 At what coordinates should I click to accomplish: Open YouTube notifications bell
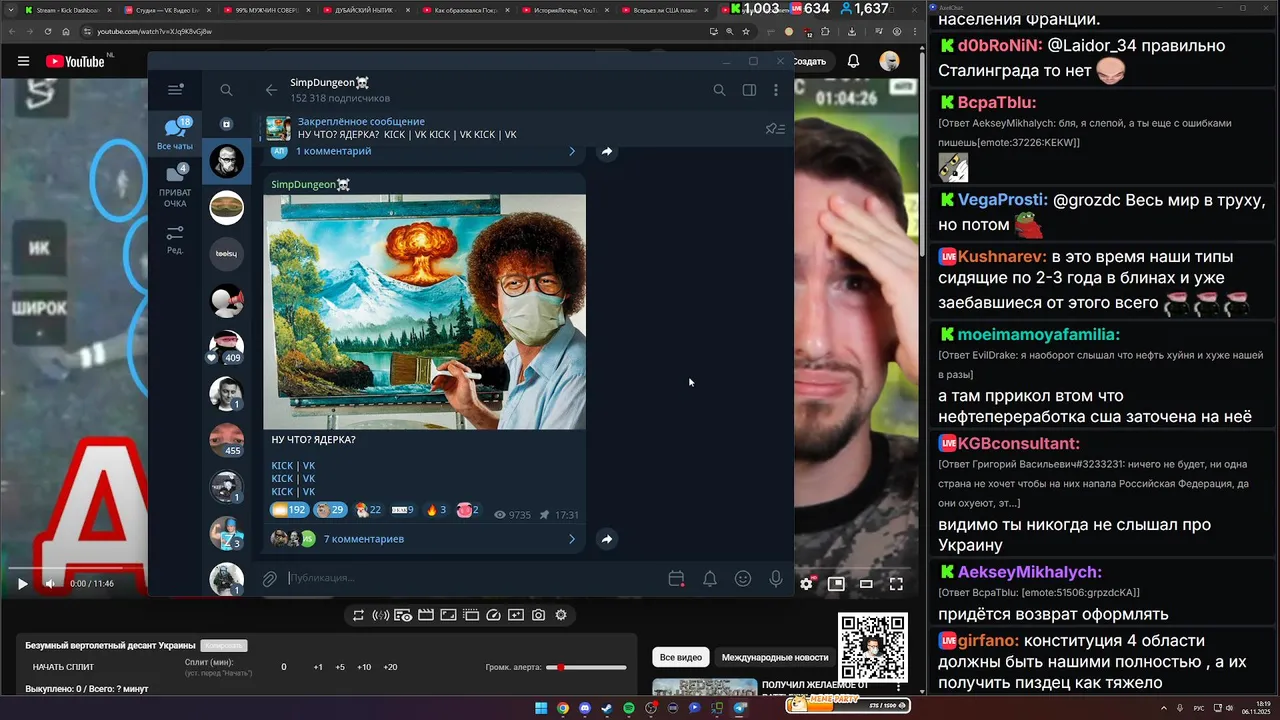853,61
